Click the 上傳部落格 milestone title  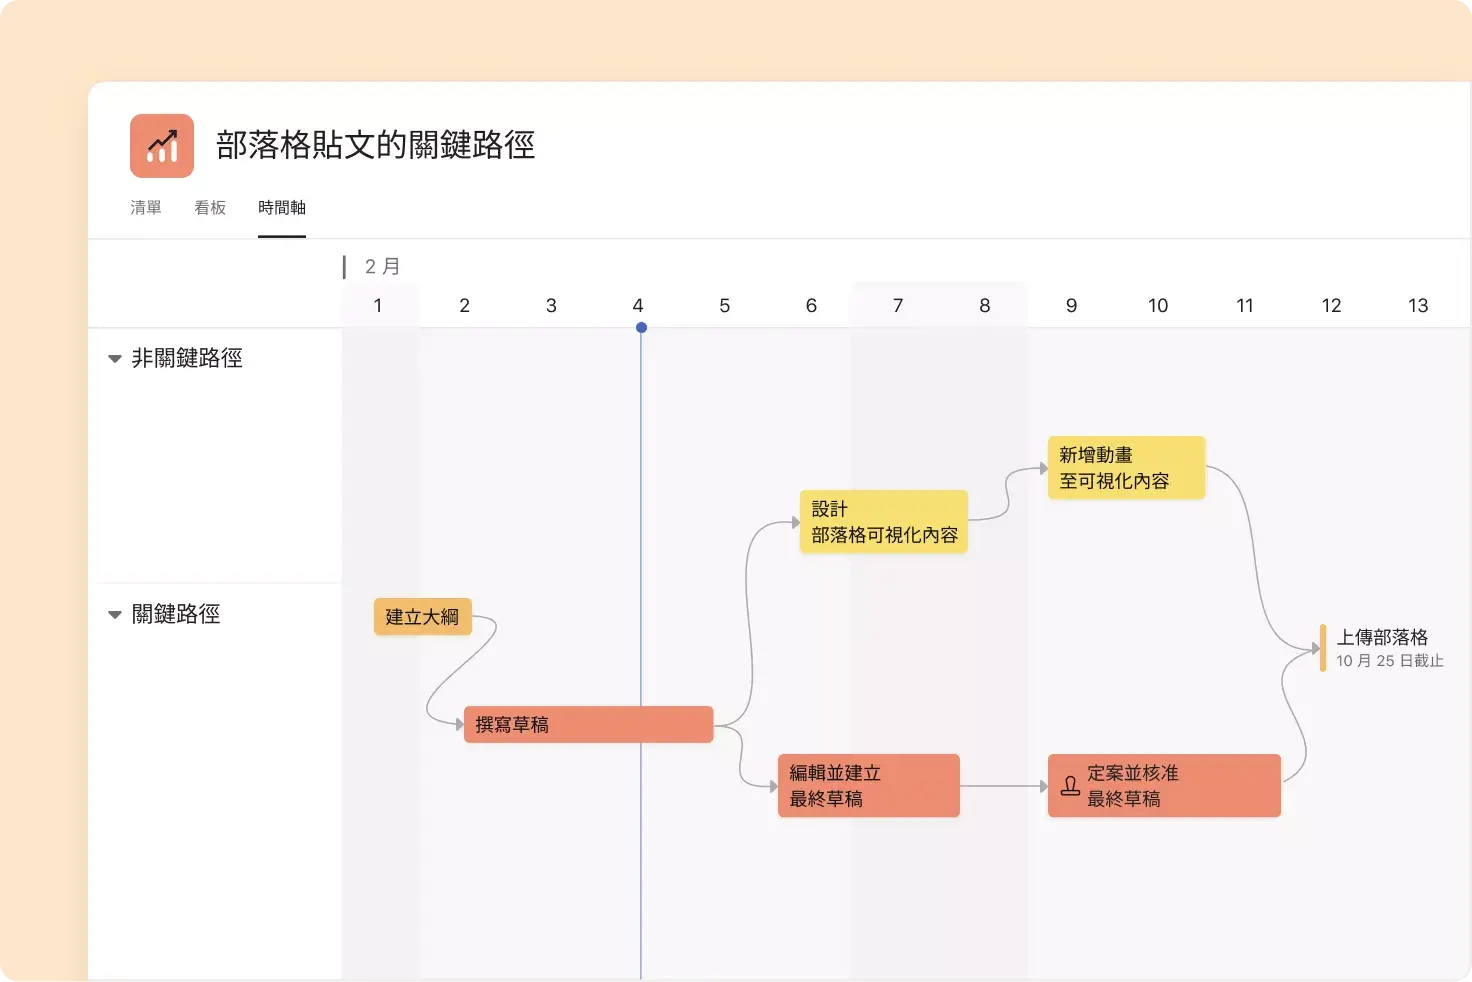tap(1383, 637)
